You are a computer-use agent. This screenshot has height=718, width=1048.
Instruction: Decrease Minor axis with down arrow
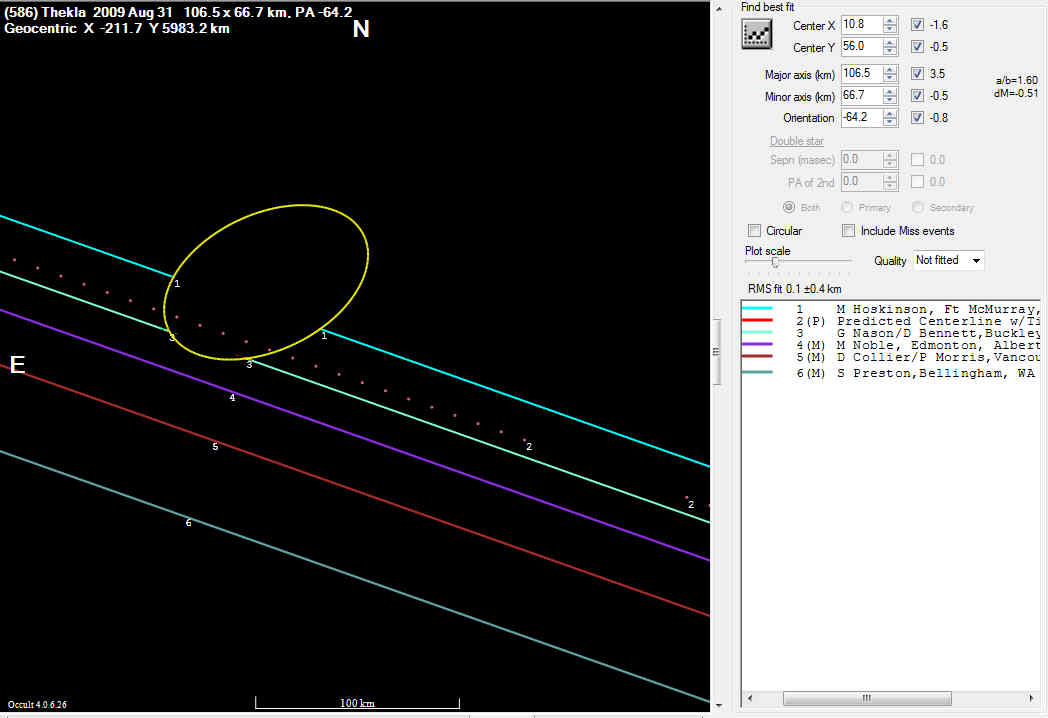[x=890, y=100]
